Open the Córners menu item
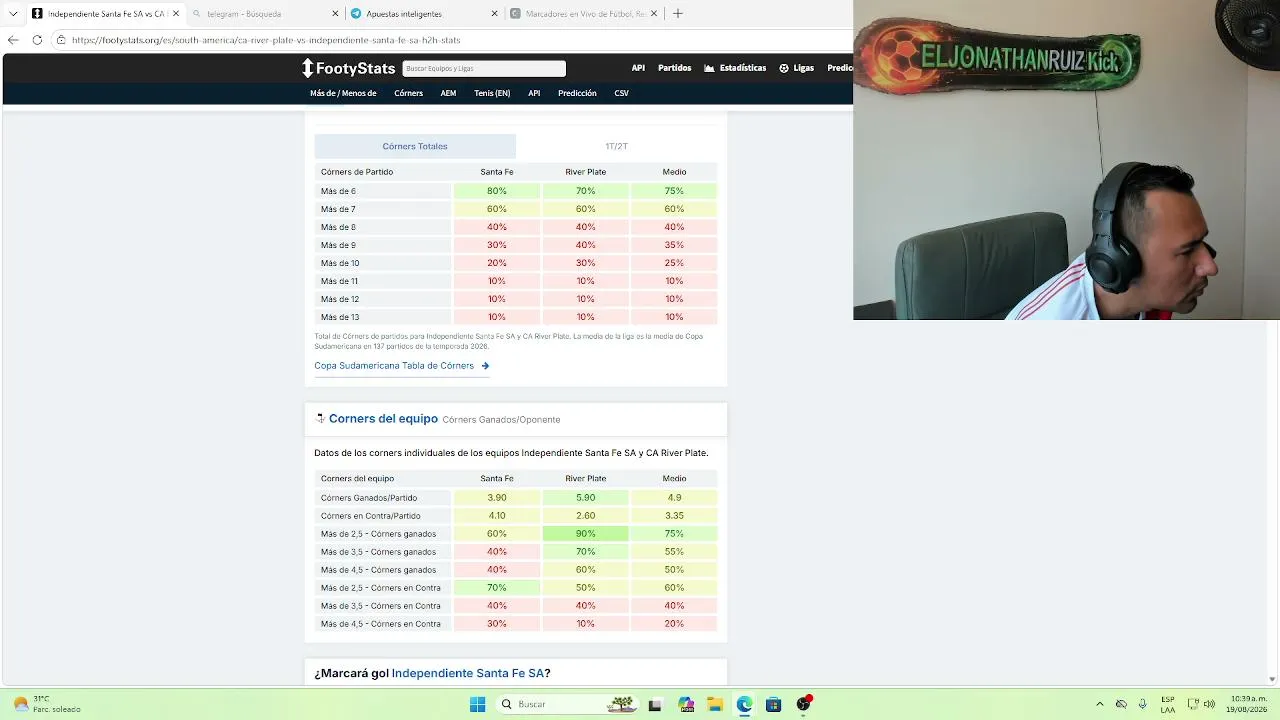The image size is (1280, 720). (x=408, y=93)
